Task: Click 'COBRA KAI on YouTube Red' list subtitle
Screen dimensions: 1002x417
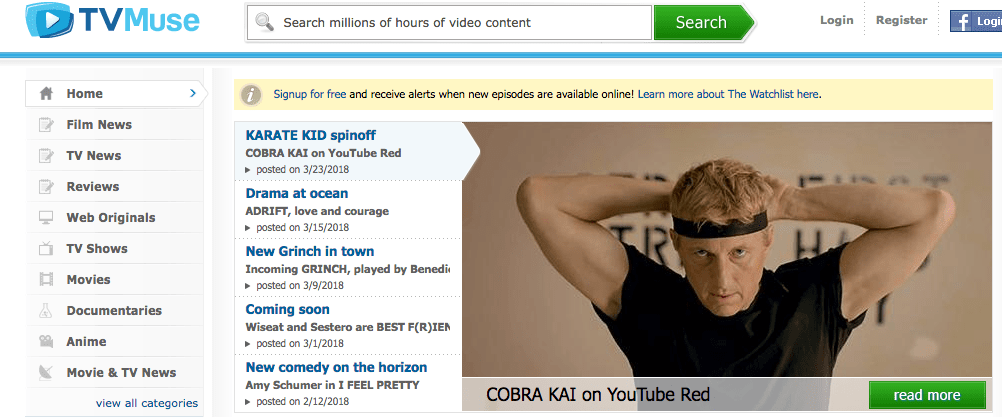Action: click(323, 153)
